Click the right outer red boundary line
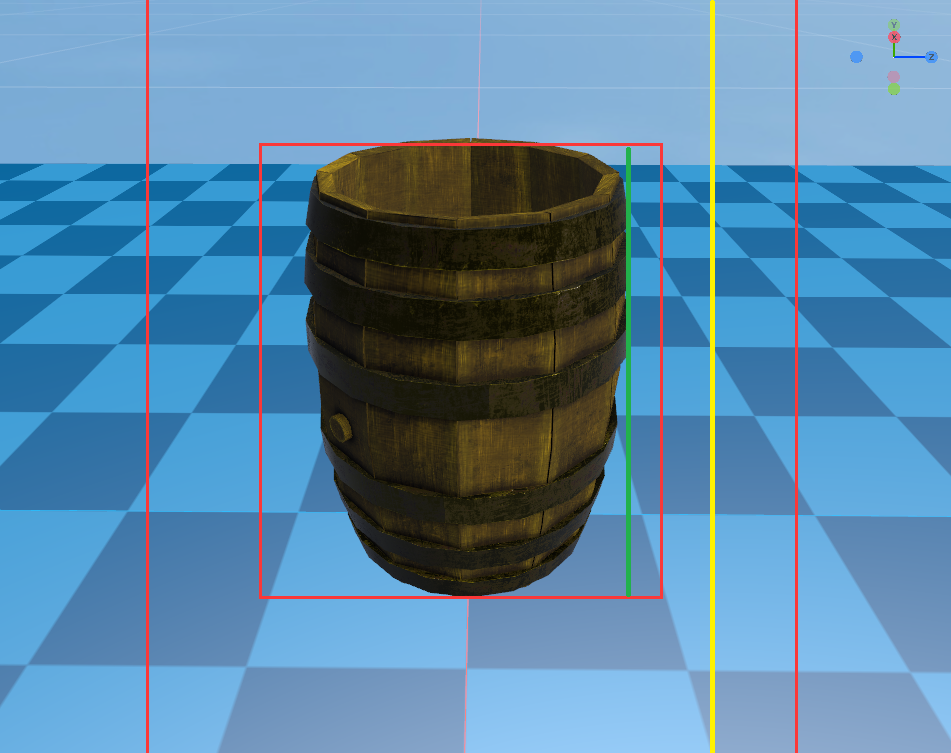951x753 pixels. click(x=796, y=400)
